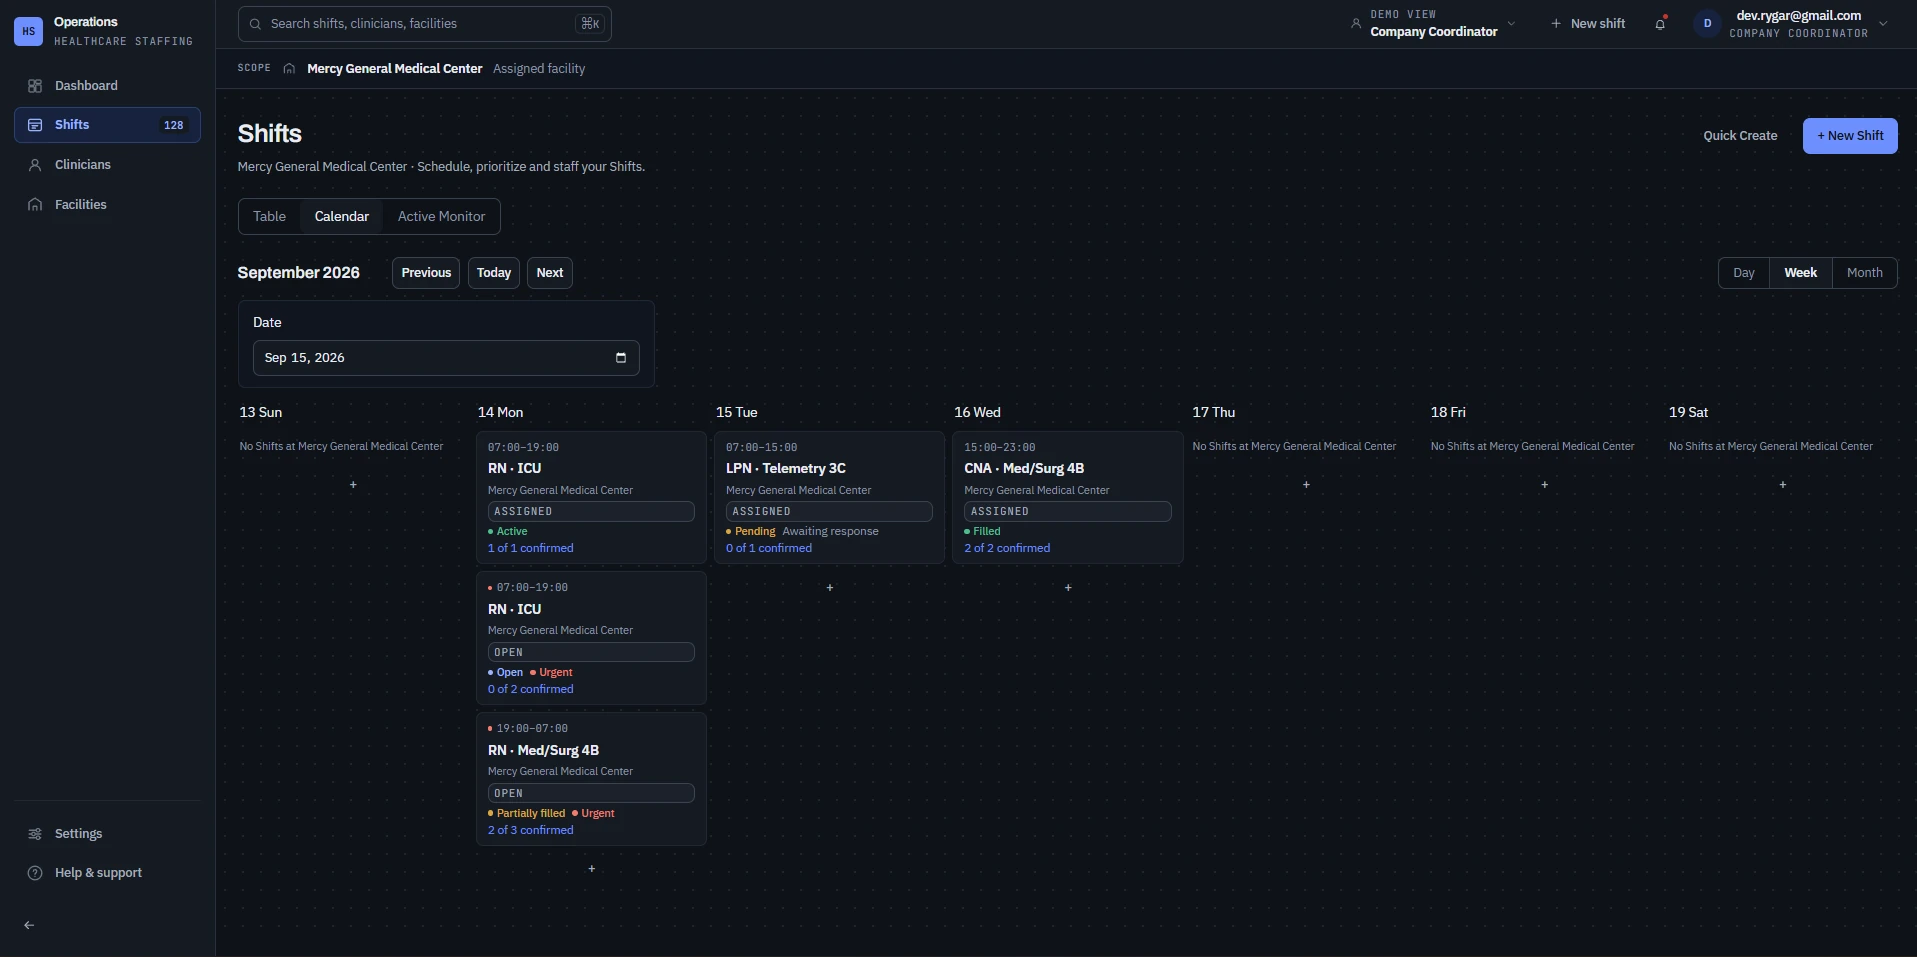Open the LPN · Telemetry 3C shift
Image resolution: width=1917 pixels, height=957 pixels.
pyautogui.click(x=829, y=498)
